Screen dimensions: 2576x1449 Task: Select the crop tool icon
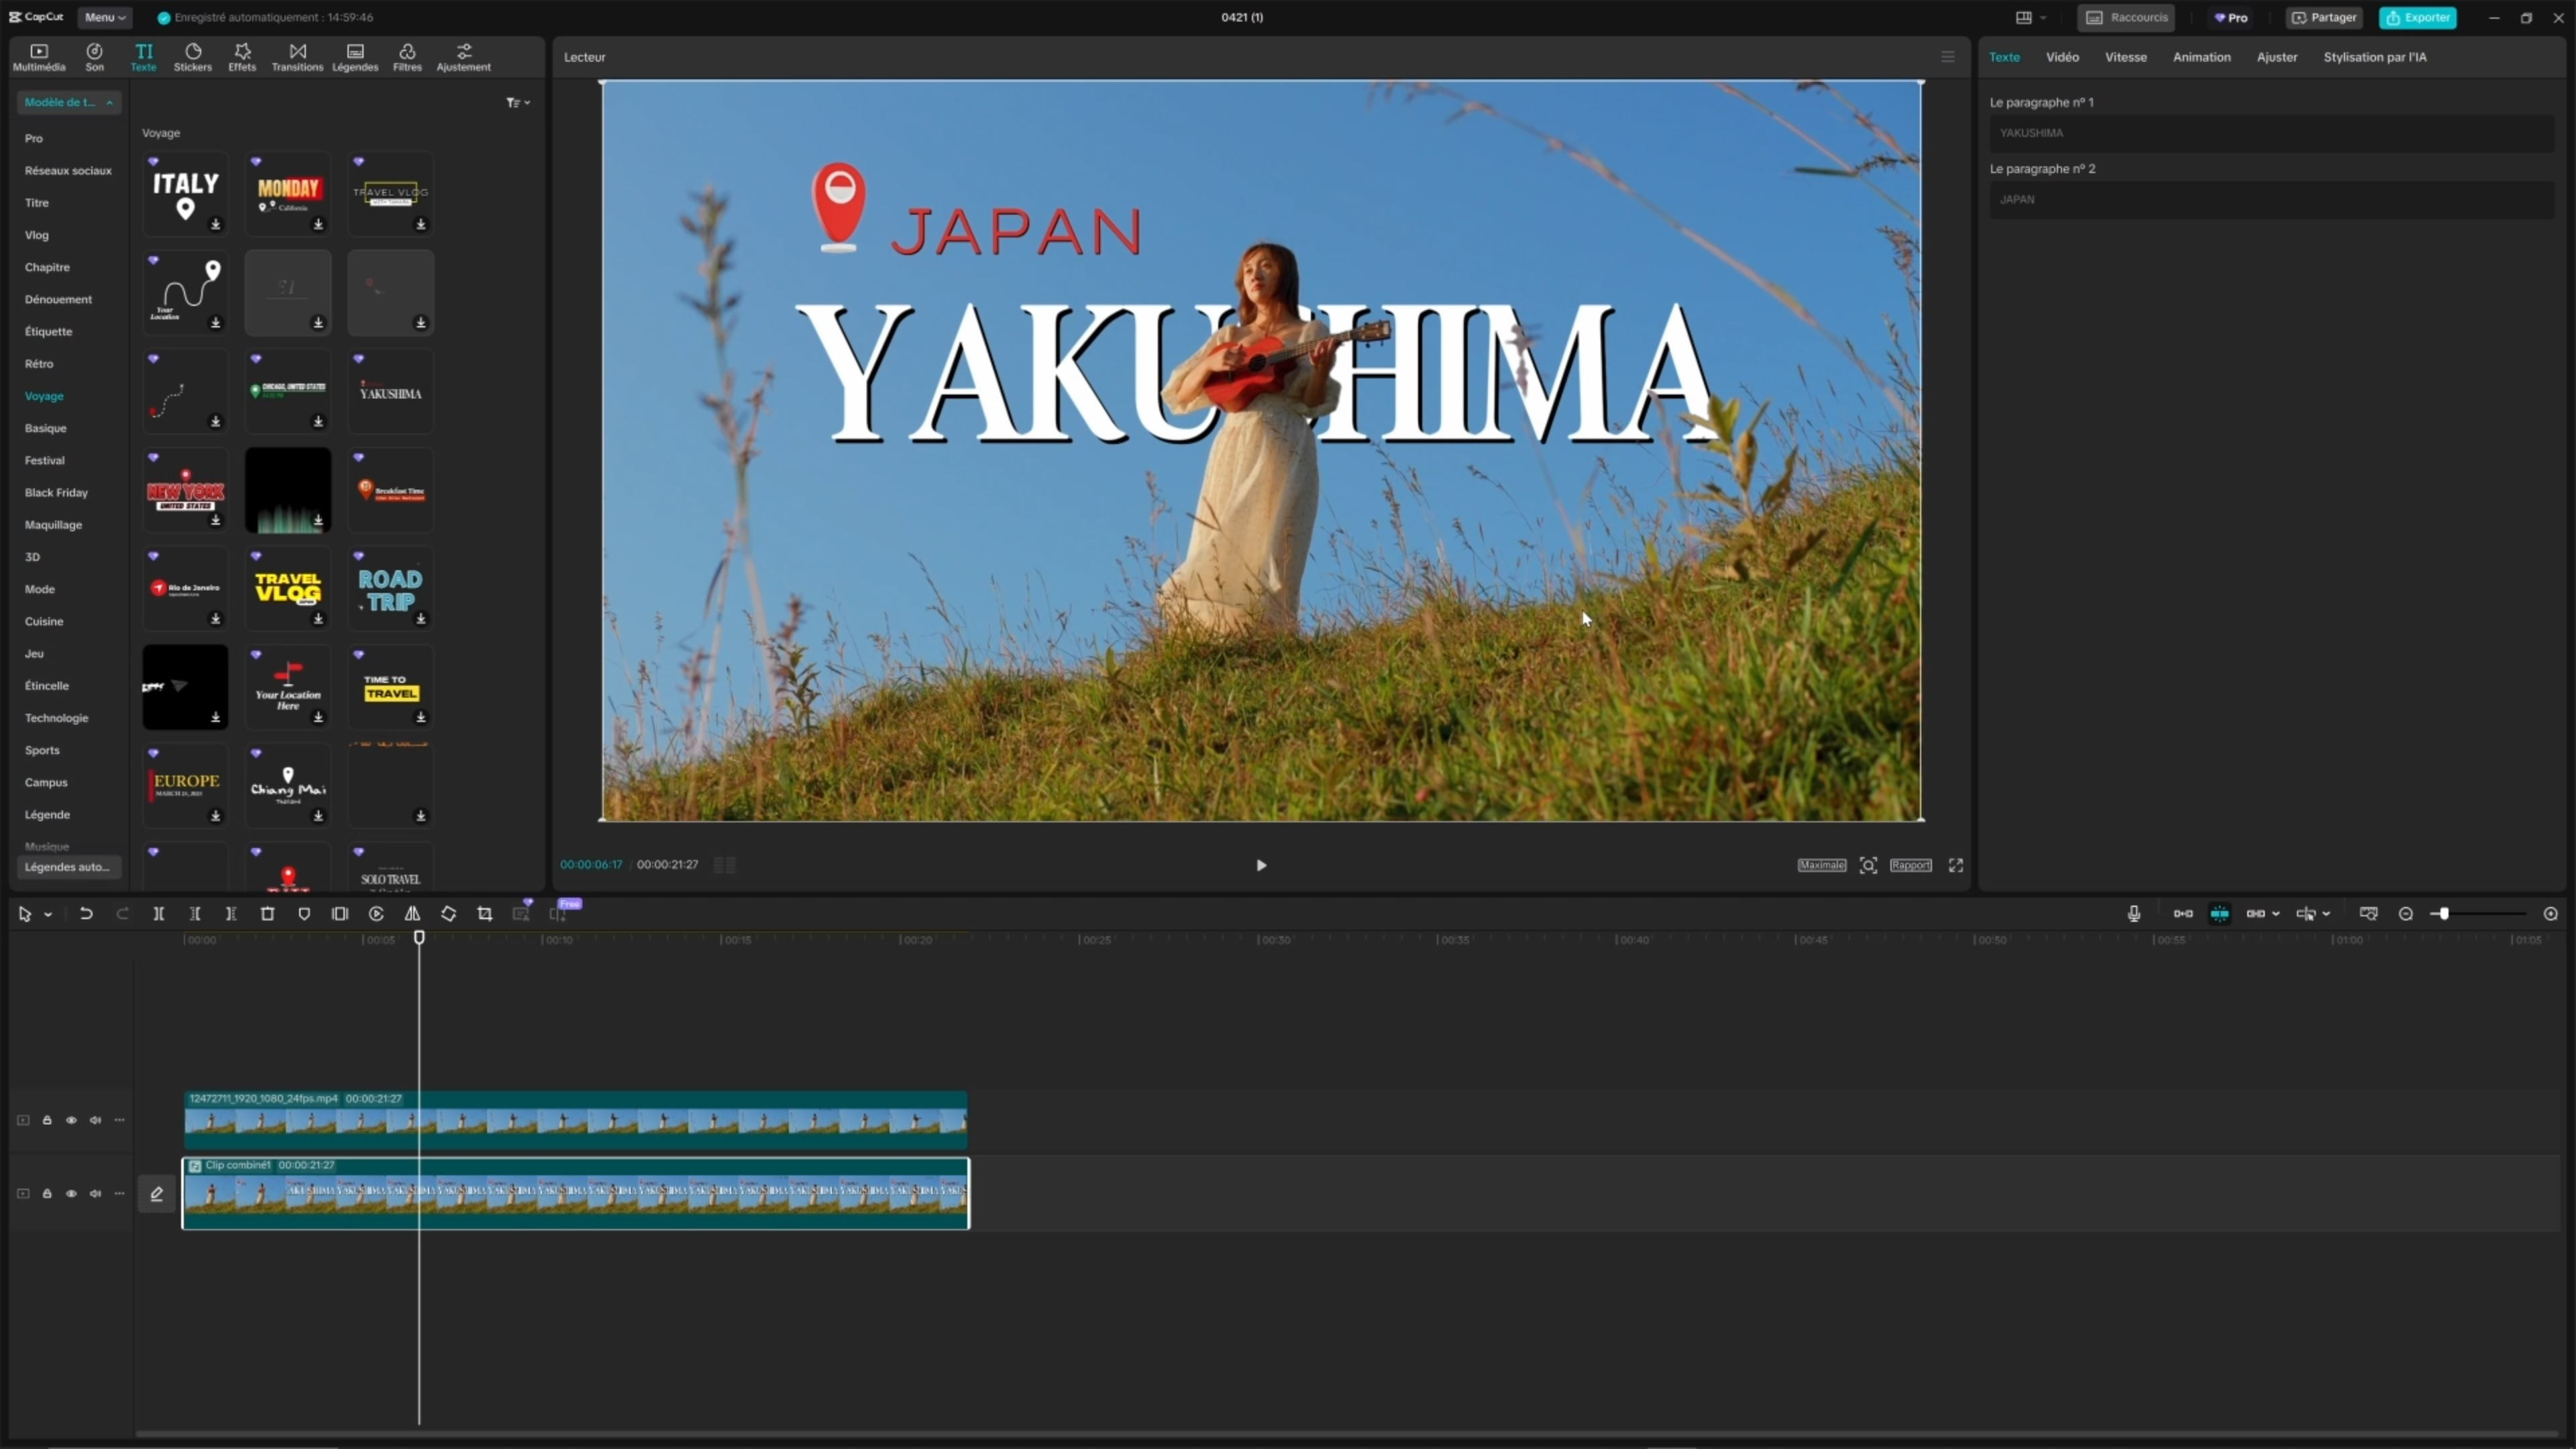(x=485, y=914)
